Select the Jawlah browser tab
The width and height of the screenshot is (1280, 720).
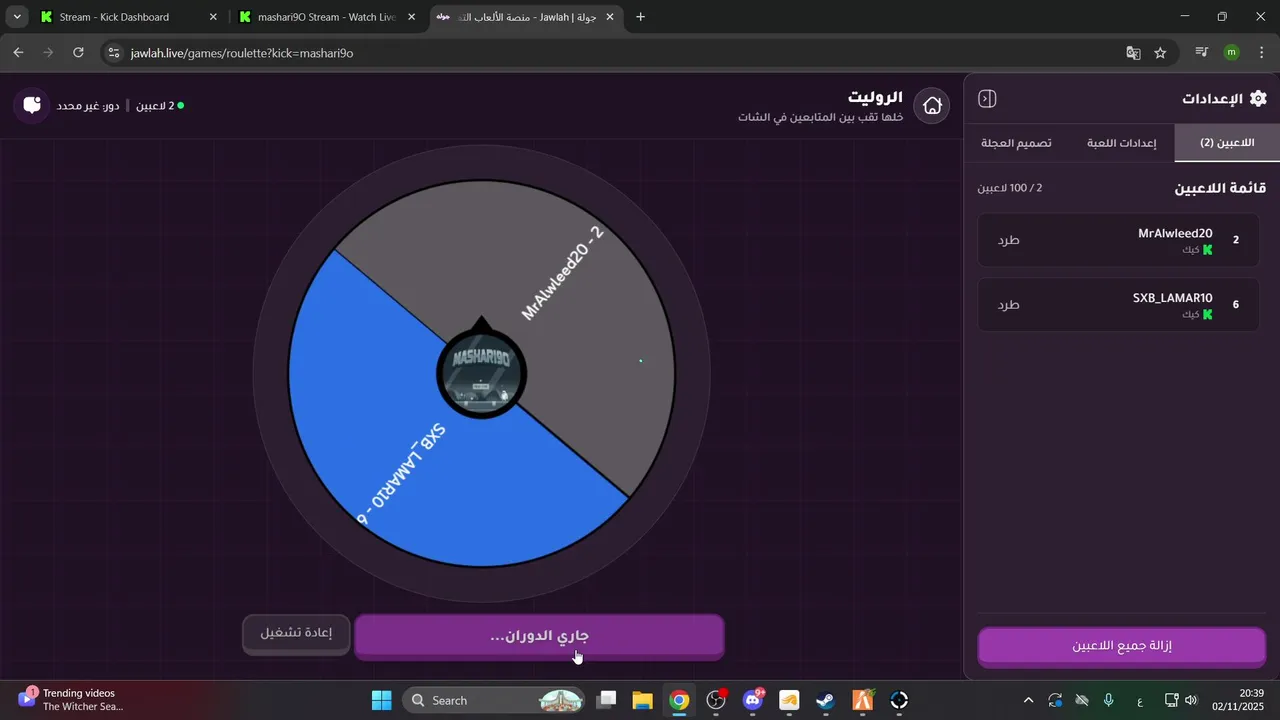coord(527,17)
